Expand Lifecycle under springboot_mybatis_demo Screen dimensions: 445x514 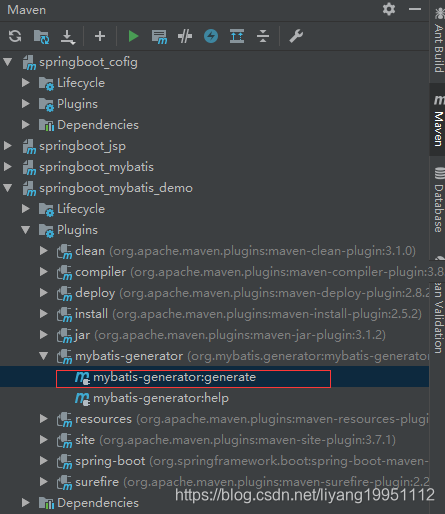coord(26,209)
